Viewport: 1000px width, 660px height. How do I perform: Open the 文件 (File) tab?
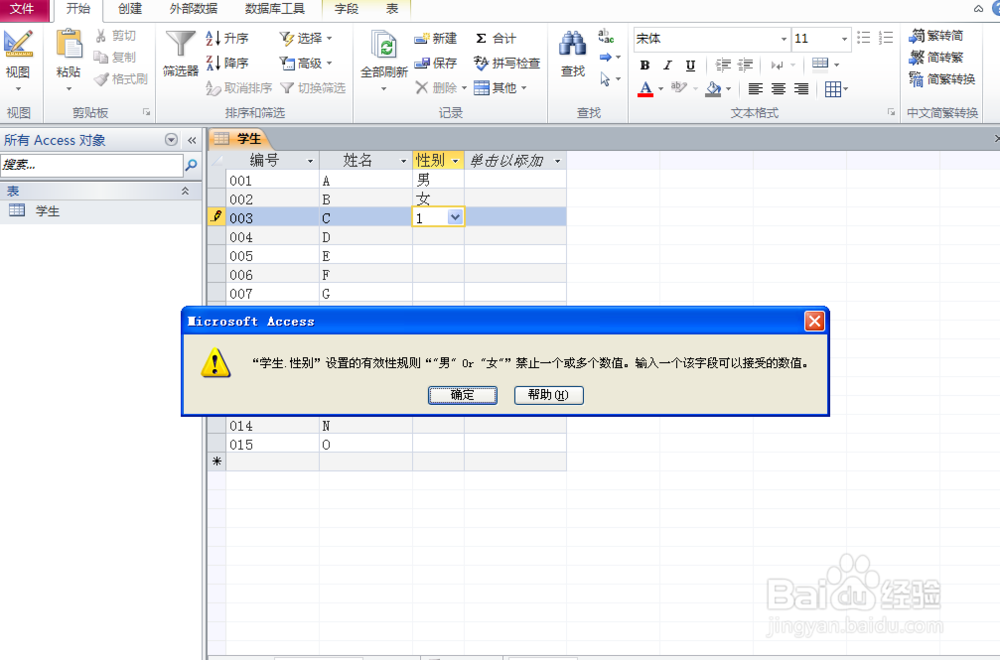[x=22, y=9]
